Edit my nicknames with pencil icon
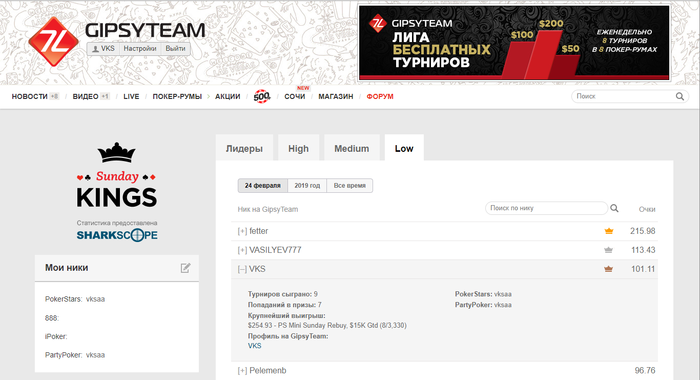Viewport: 700px width, 380px height. point(185,268)
